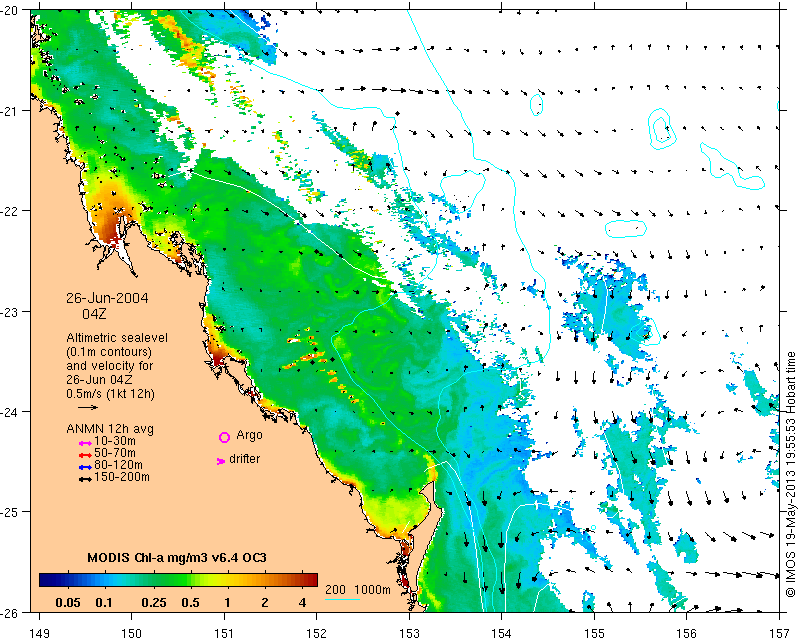Click the '10-30m' depth label
Screen dimensions: 800x640
115,441
